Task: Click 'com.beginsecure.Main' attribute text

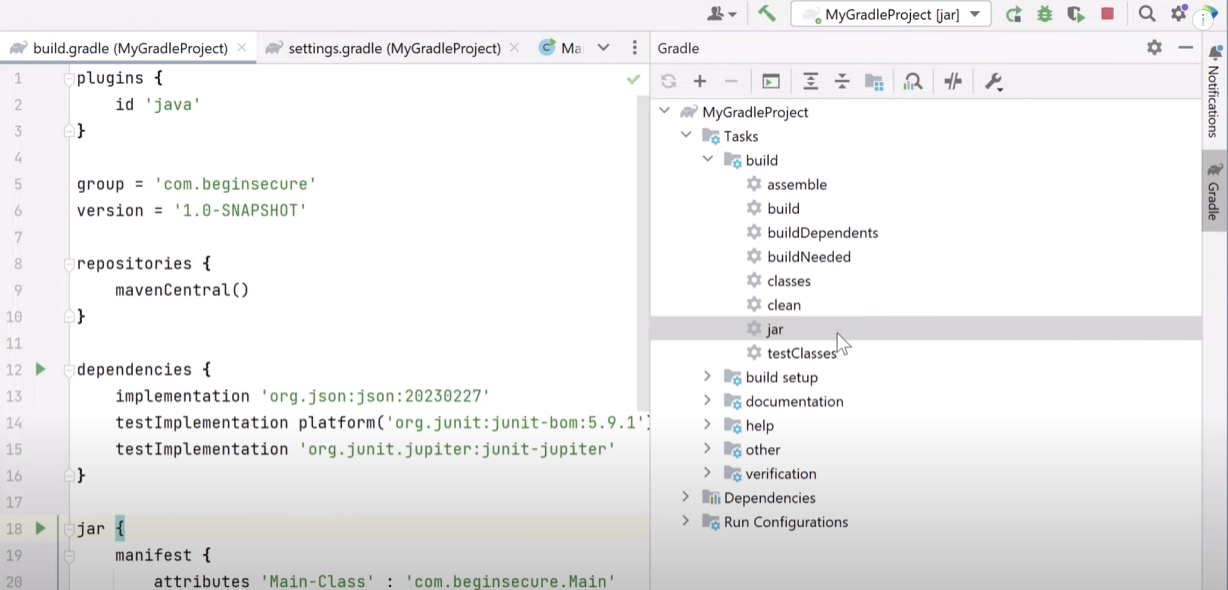Action: (509, 581)
